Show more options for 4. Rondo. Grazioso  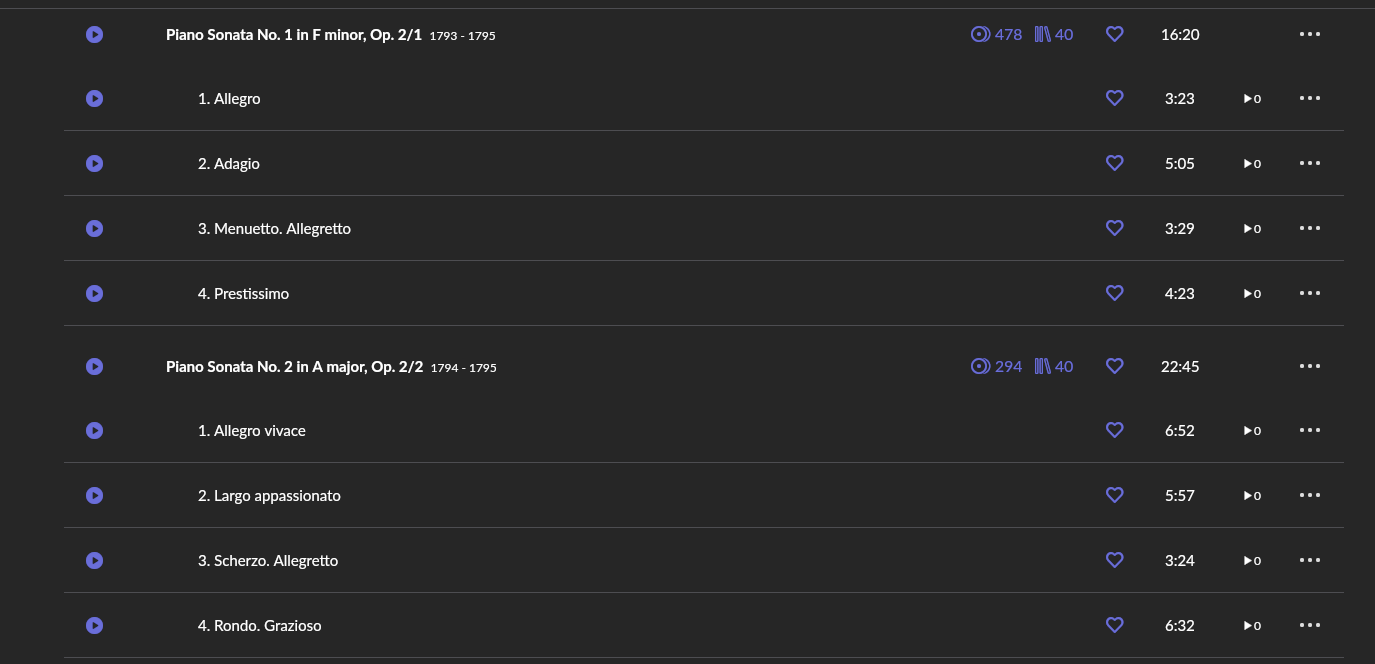1310,626
